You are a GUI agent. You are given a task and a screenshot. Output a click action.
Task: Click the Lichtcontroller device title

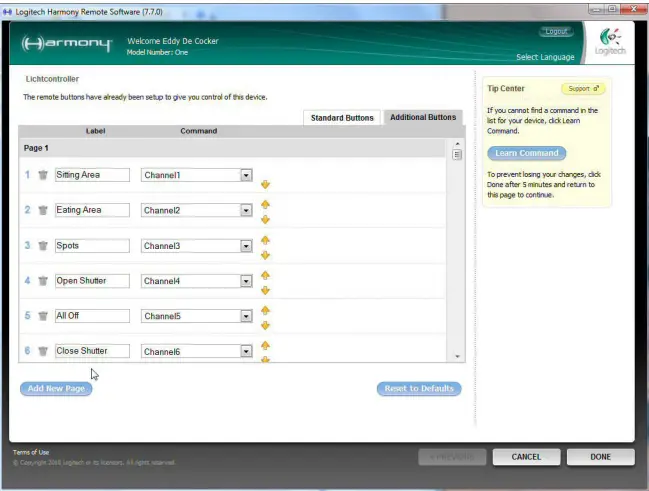pyautogui.click(x=52, y=79)
